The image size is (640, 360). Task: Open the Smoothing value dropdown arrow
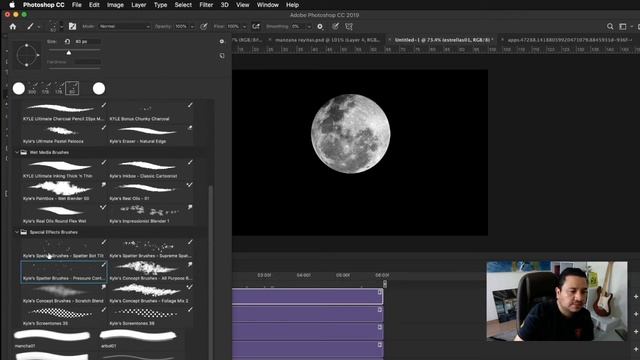click(309, 27)
